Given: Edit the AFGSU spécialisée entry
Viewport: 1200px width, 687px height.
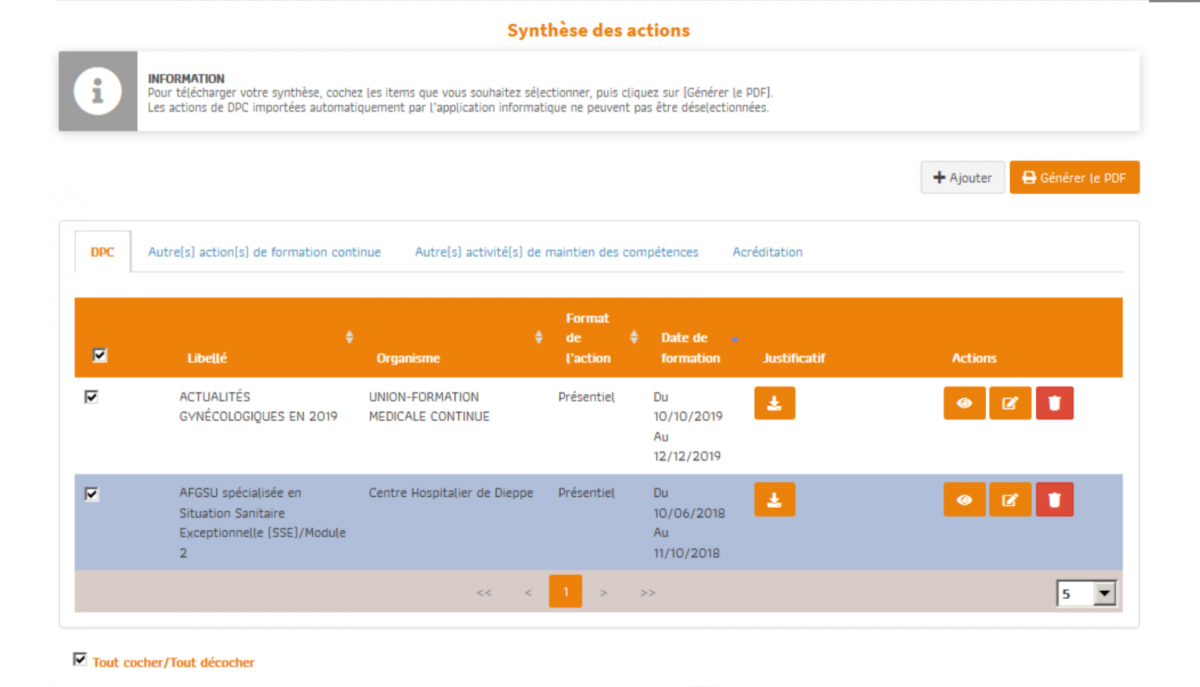Looking at the screenshot, I should point(1010,500).
